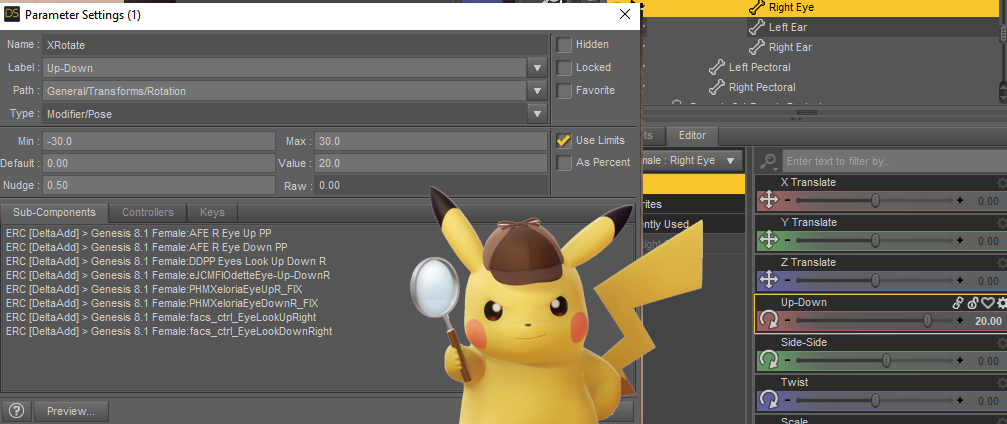This screenshot has height=424, width=1007.
Task: Click the DS icon in dialog title bar
Action: click(12, 15)
